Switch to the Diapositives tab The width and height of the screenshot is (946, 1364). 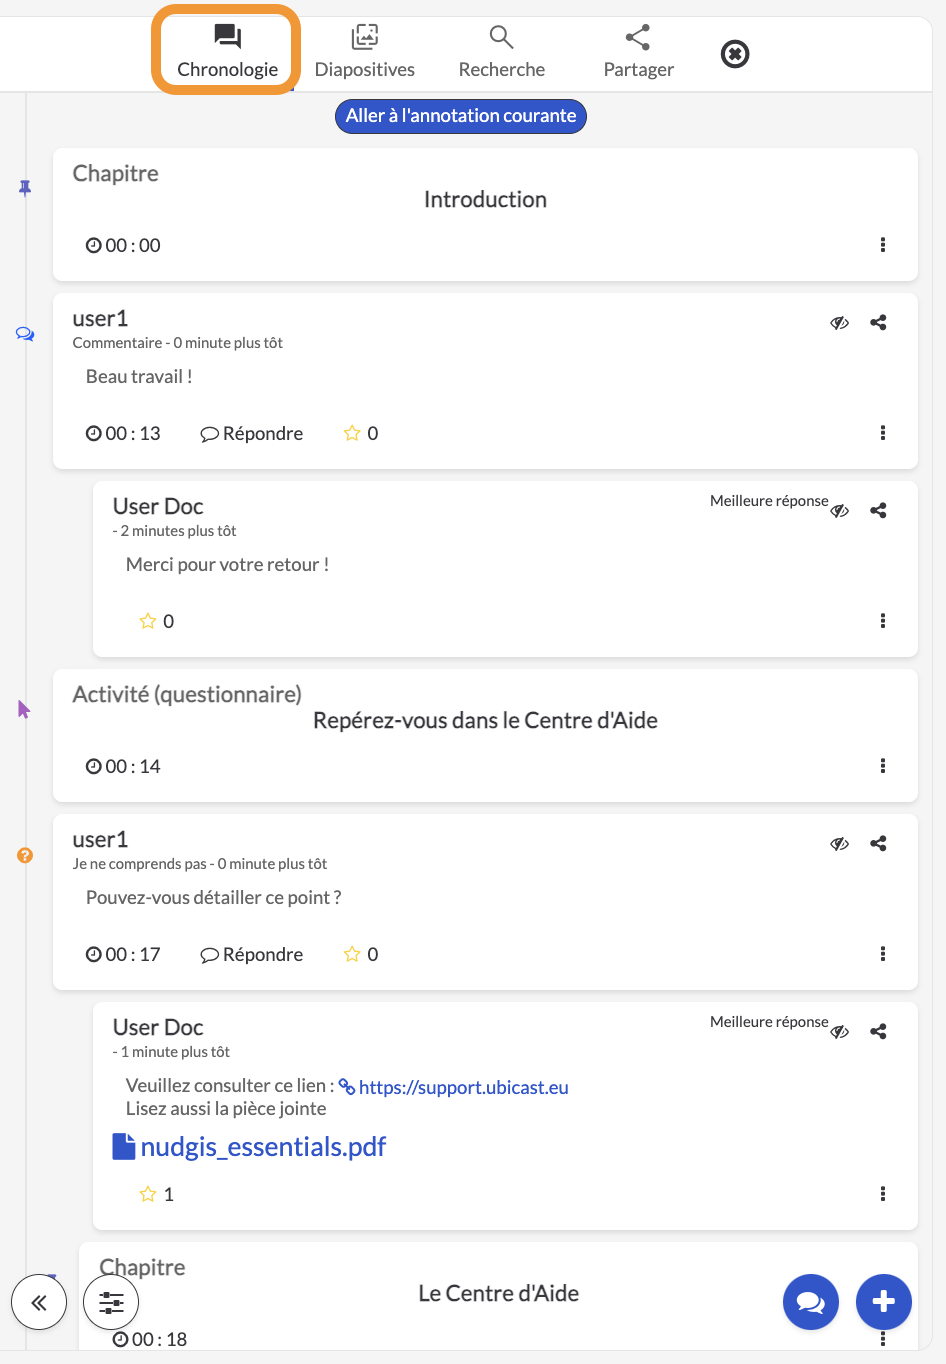[365, 52]
